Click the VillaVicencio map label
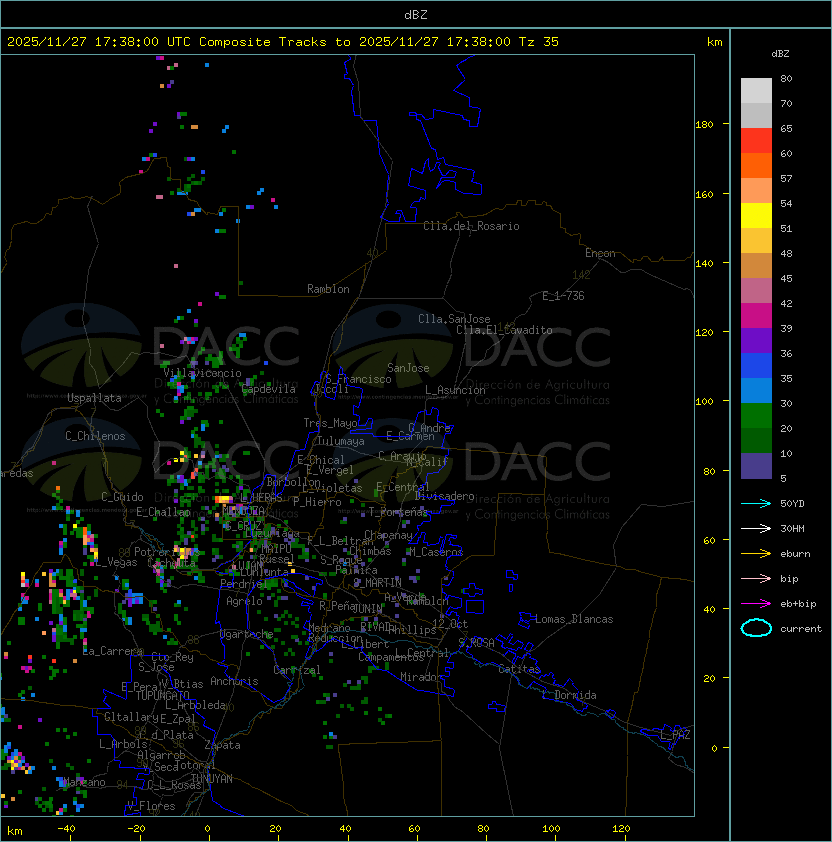Image resolution: width=832 pixels, height=842 pixels. (x=202, y=373)
